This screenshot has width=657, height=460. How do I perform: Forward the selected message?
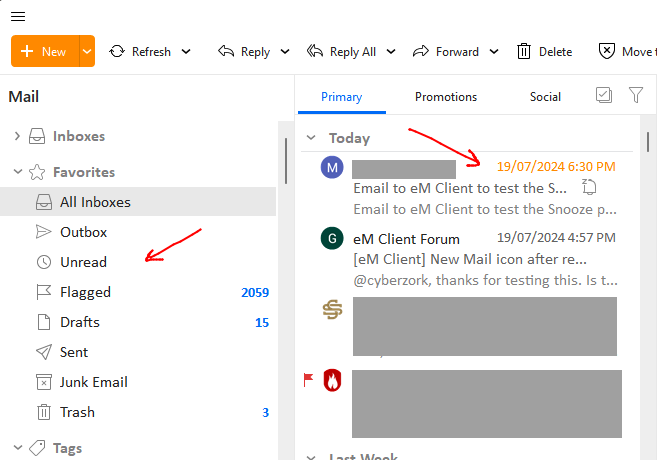coord(445,52)
